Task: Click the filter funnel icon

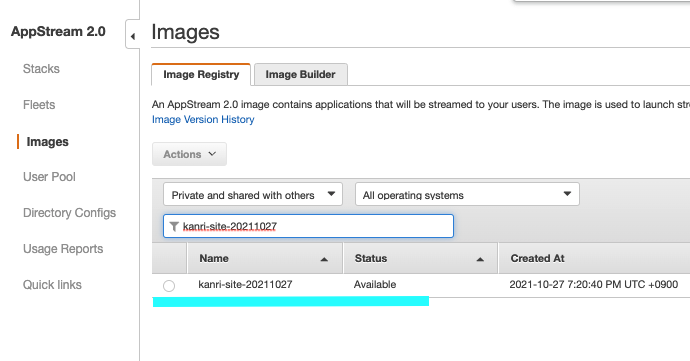Action: click(x=174, y=226)
